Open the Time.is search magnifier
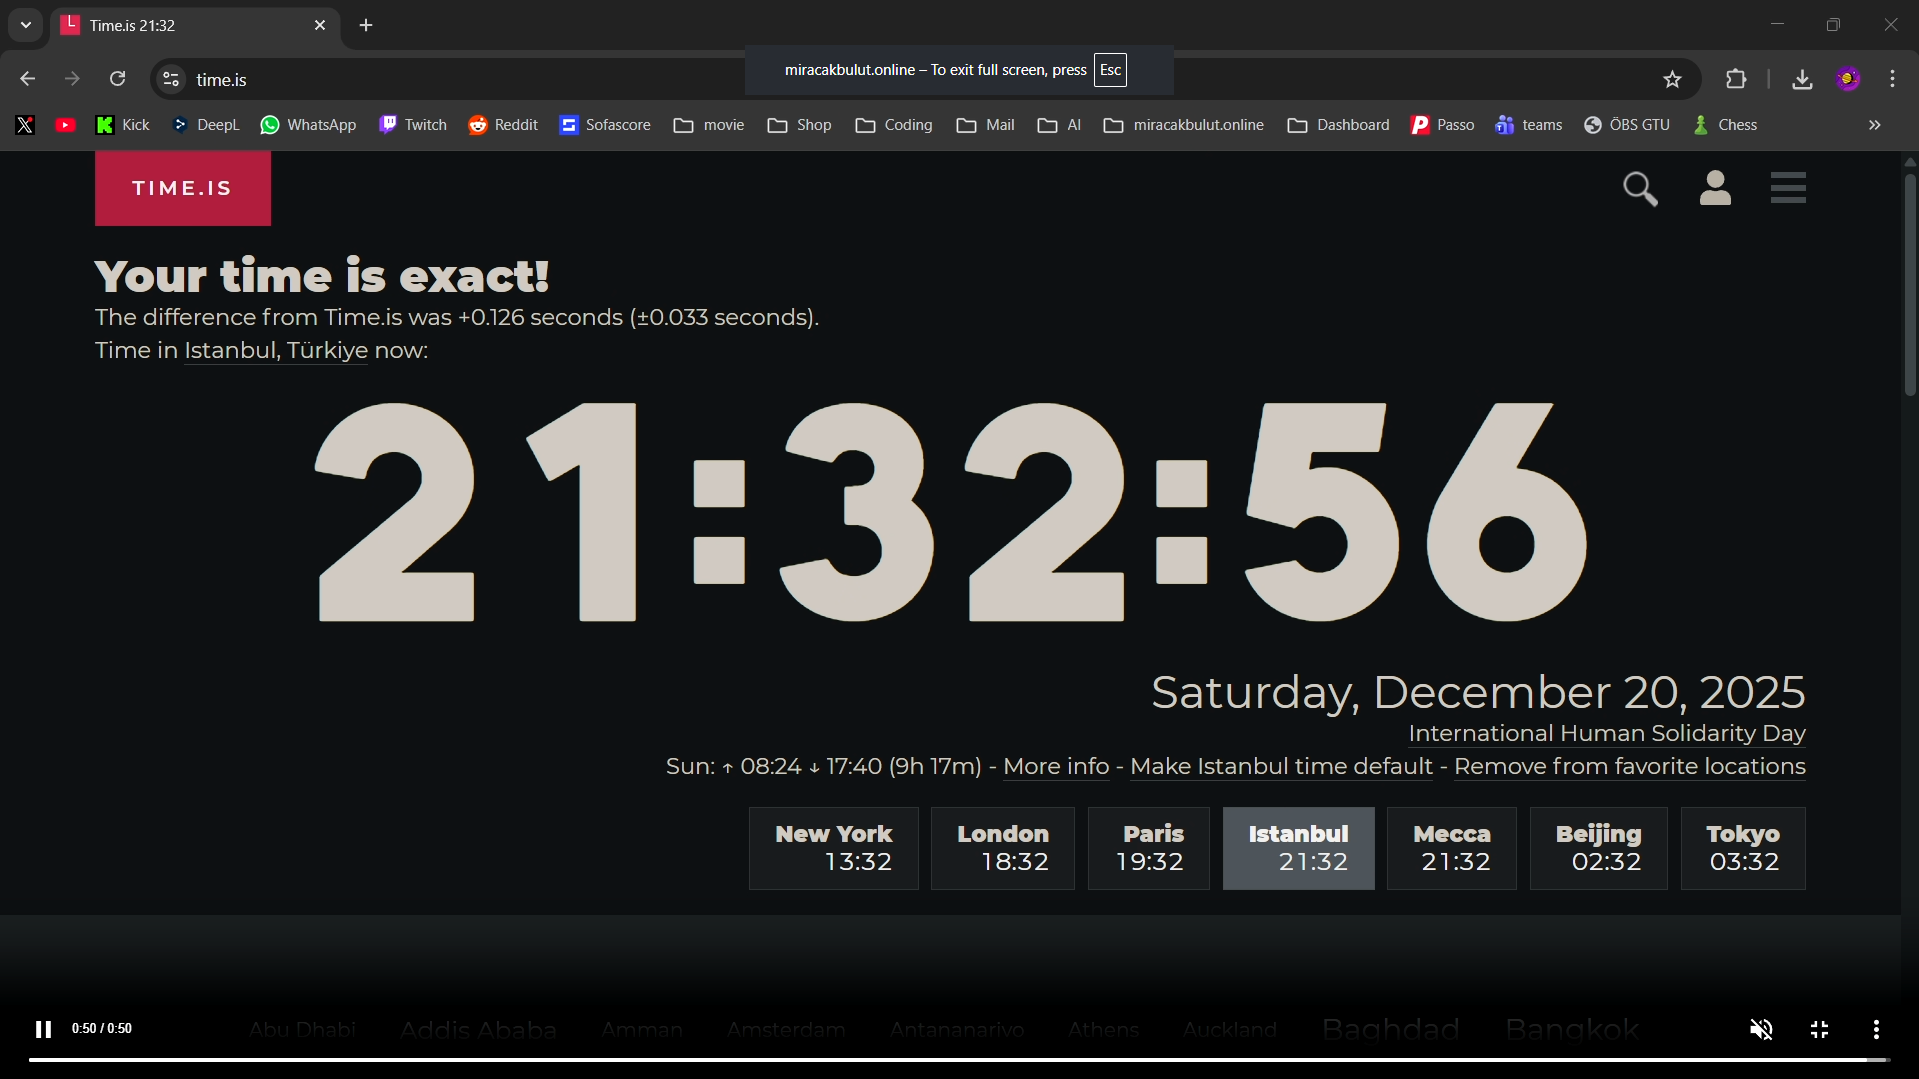 pos(1640,189)
